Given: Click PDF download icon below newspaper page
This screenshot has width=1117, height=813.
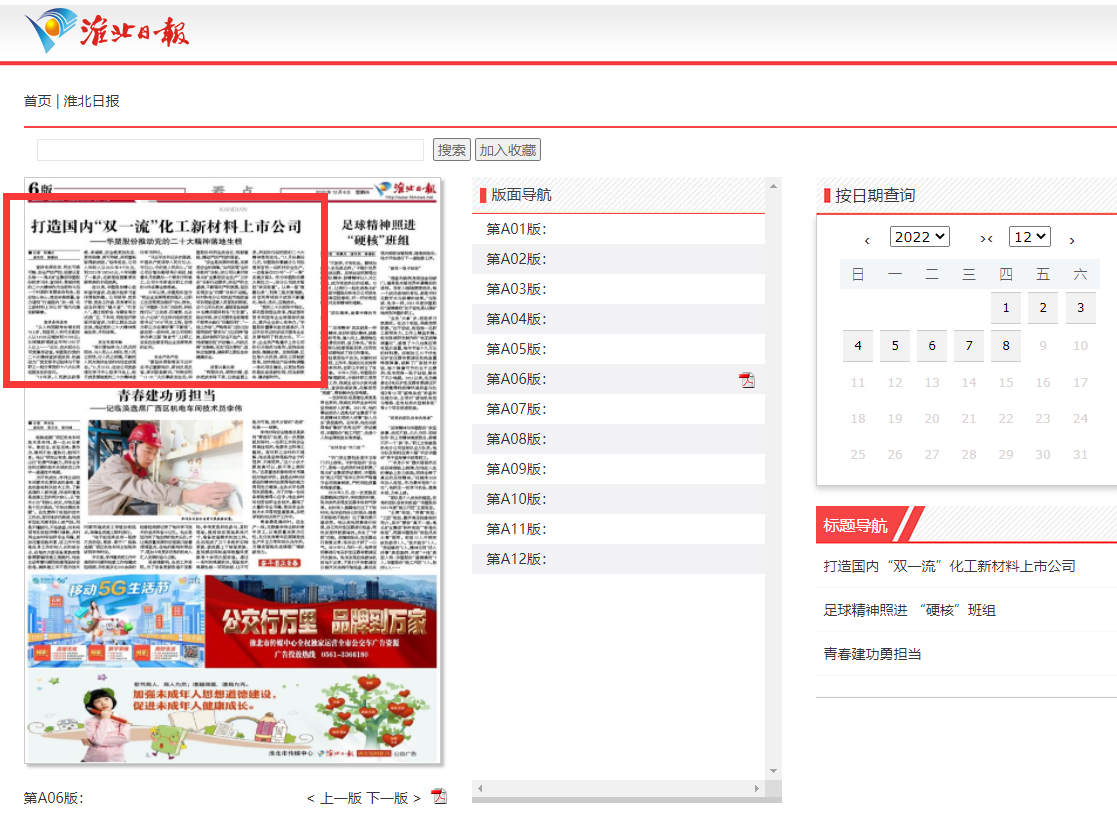Looking at the screenshot, I should [438, 796].
